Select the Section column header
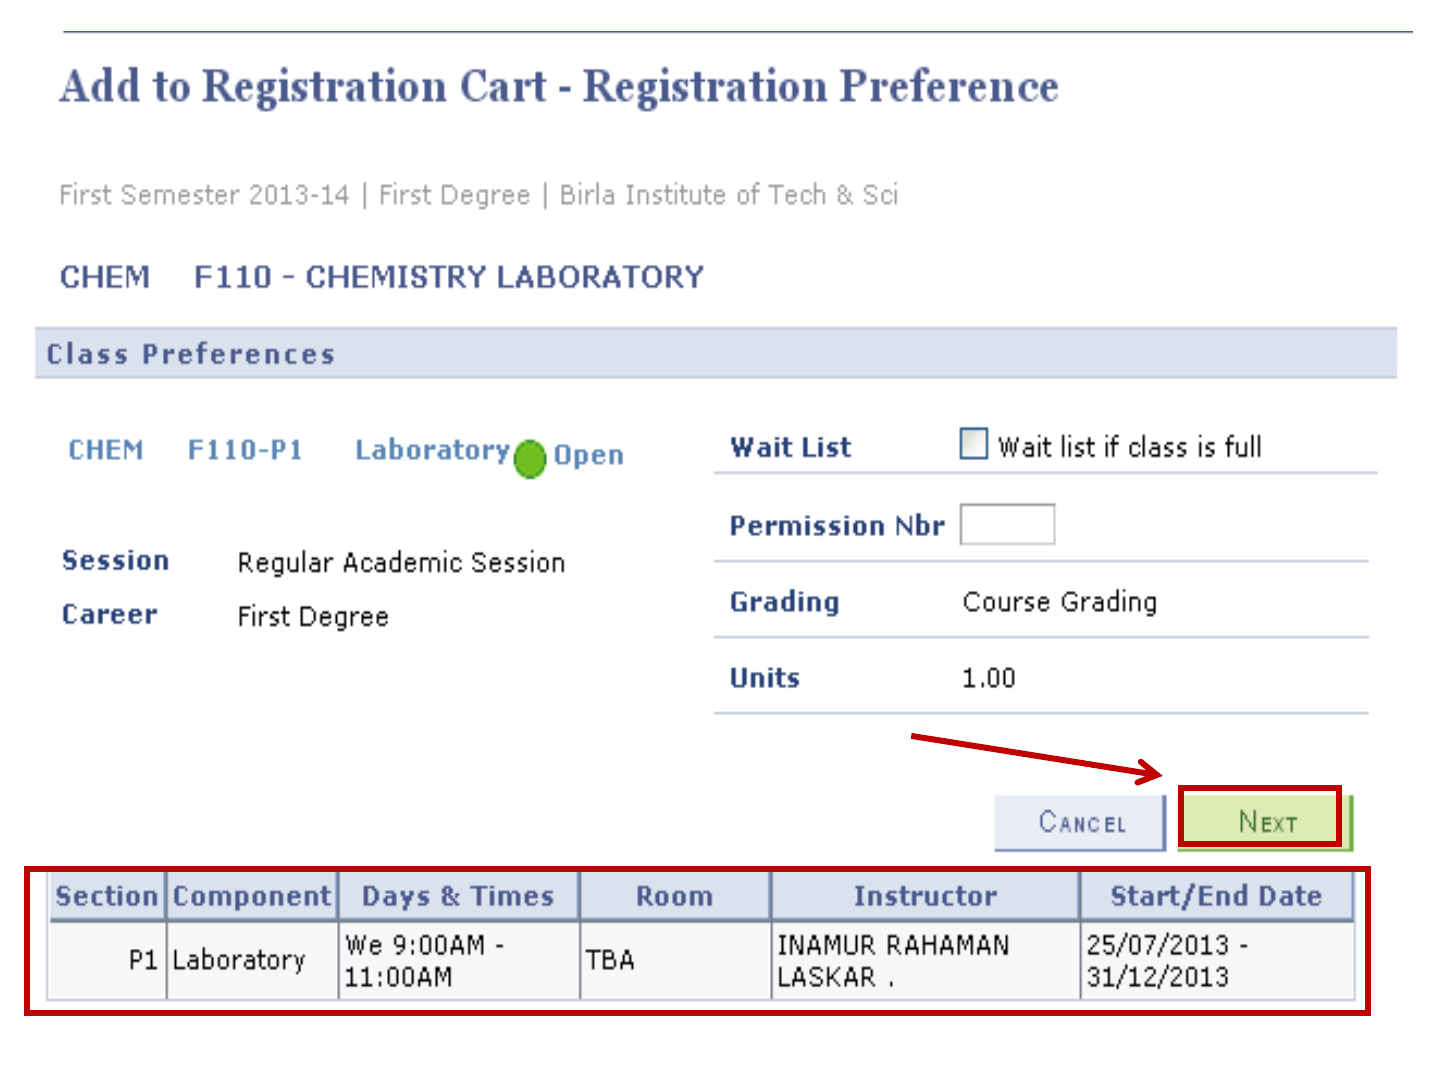This screenshot has width=1440, height=1080. click(107, 896)
